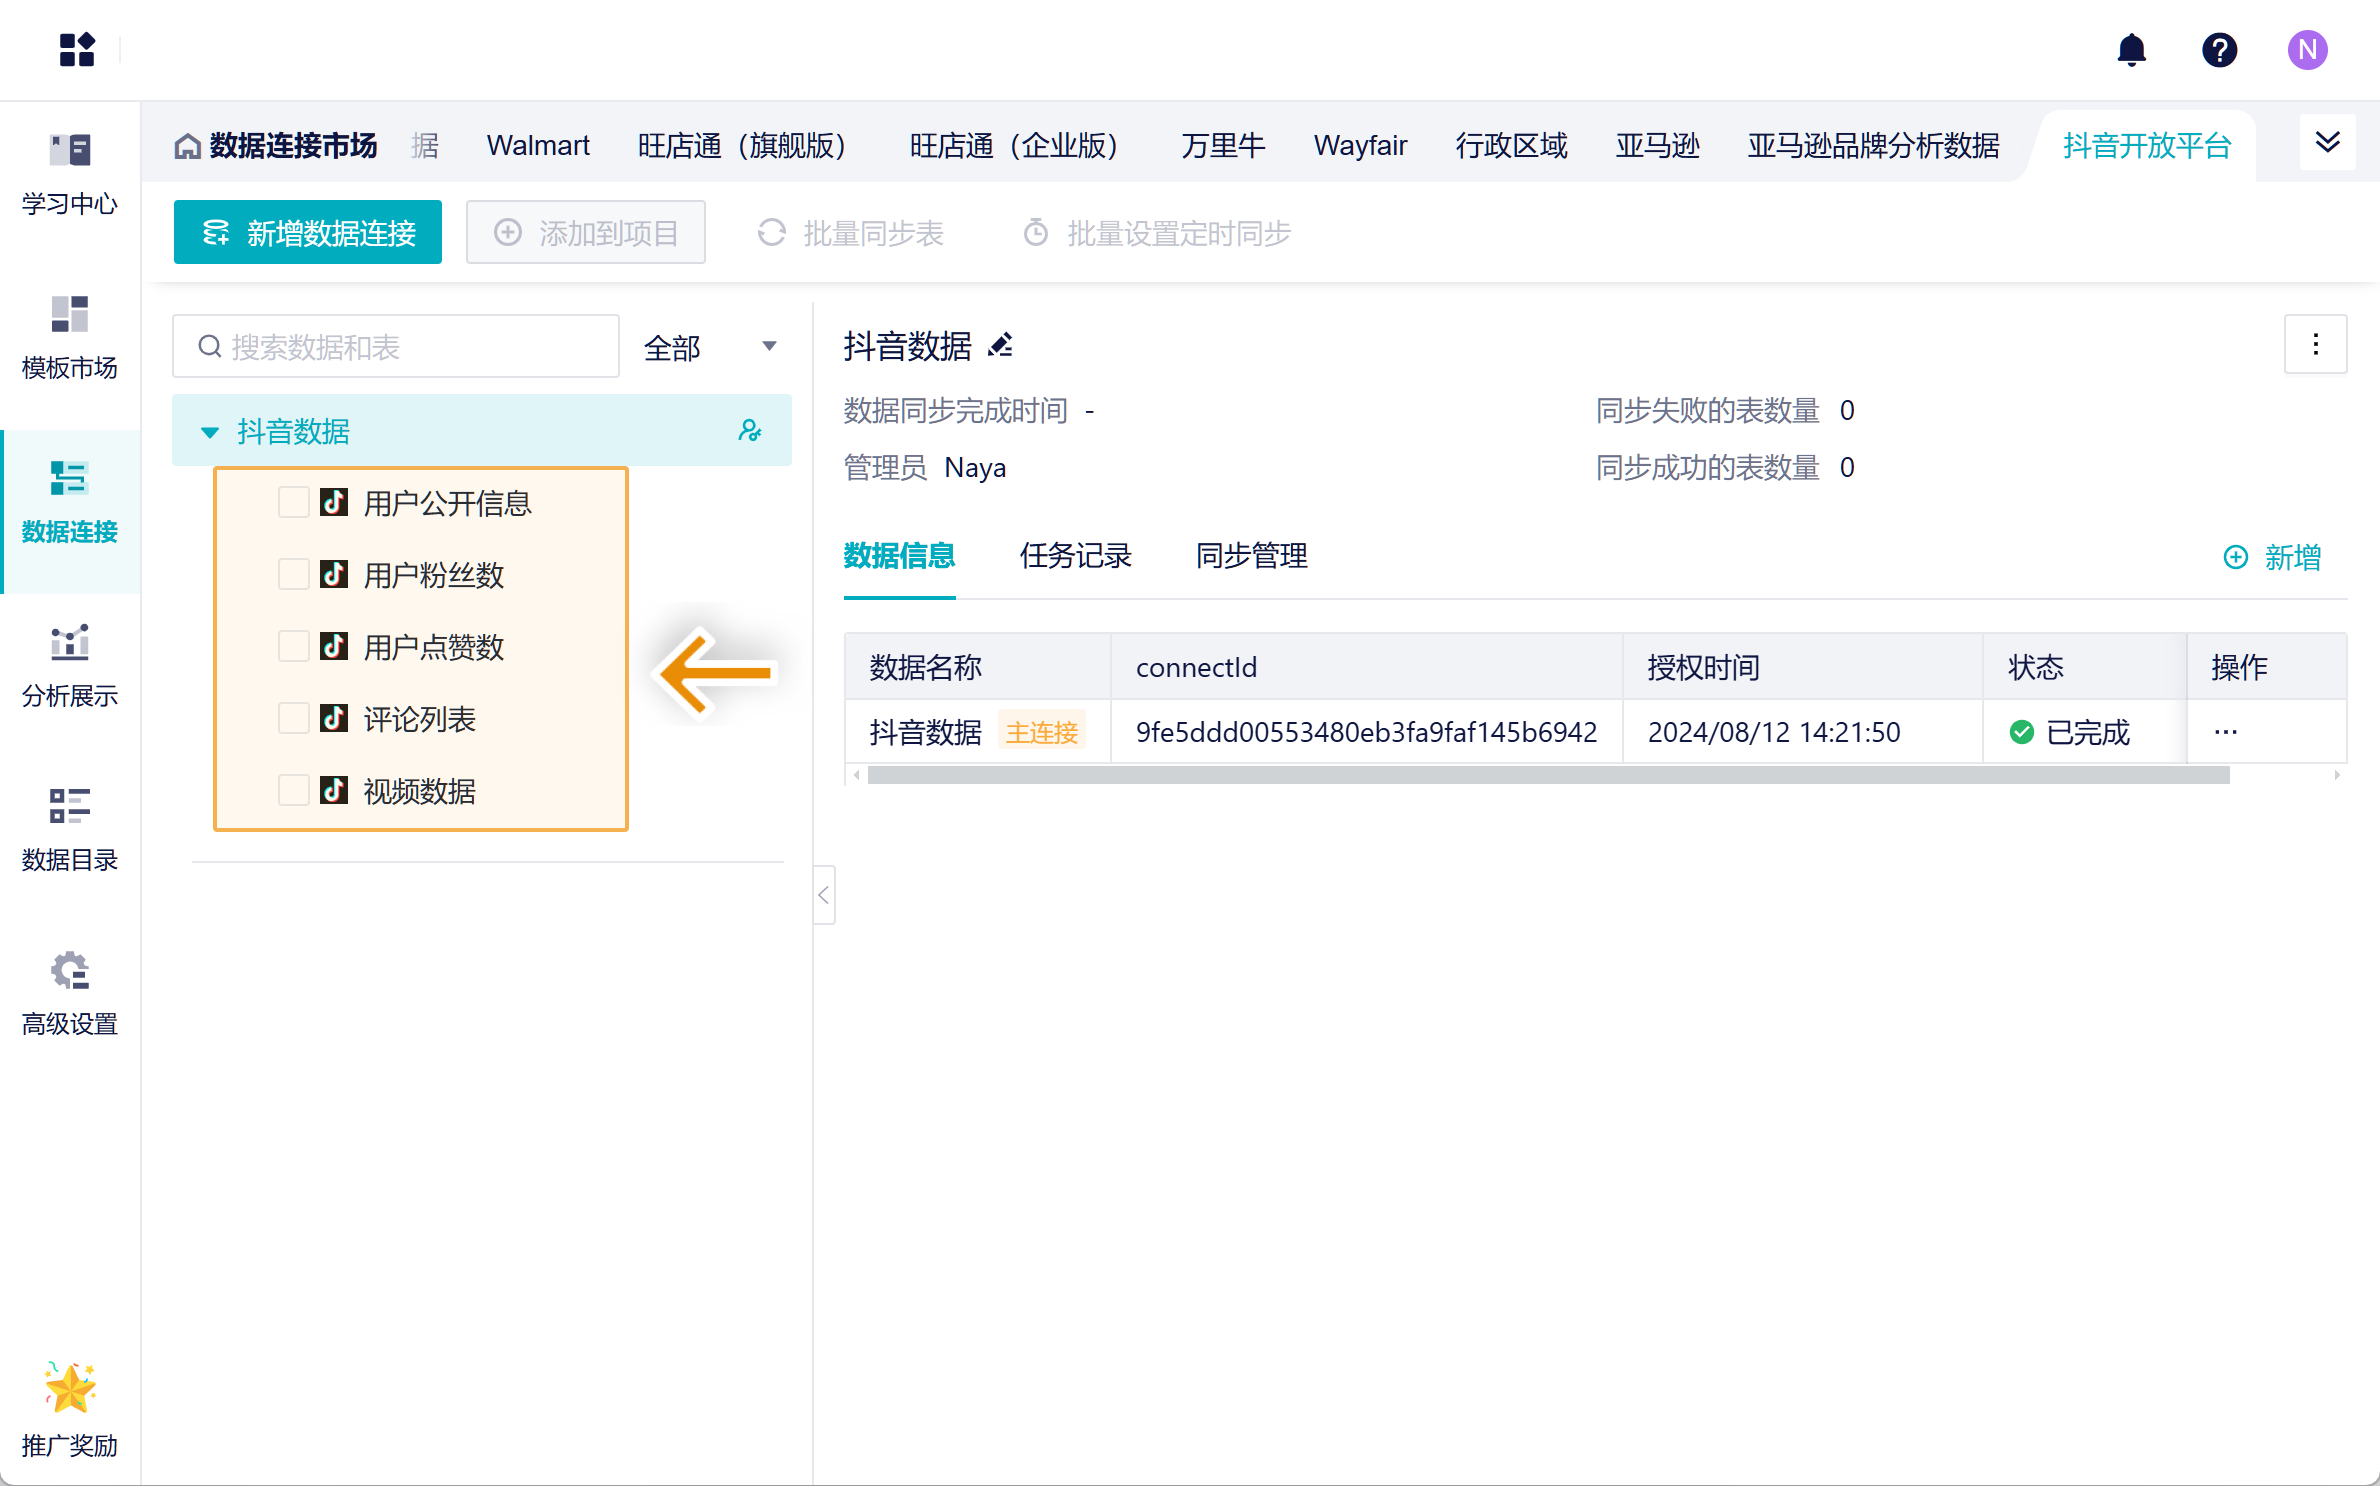Expand the connector tabs overflow chevron

tap(2327, 143)
